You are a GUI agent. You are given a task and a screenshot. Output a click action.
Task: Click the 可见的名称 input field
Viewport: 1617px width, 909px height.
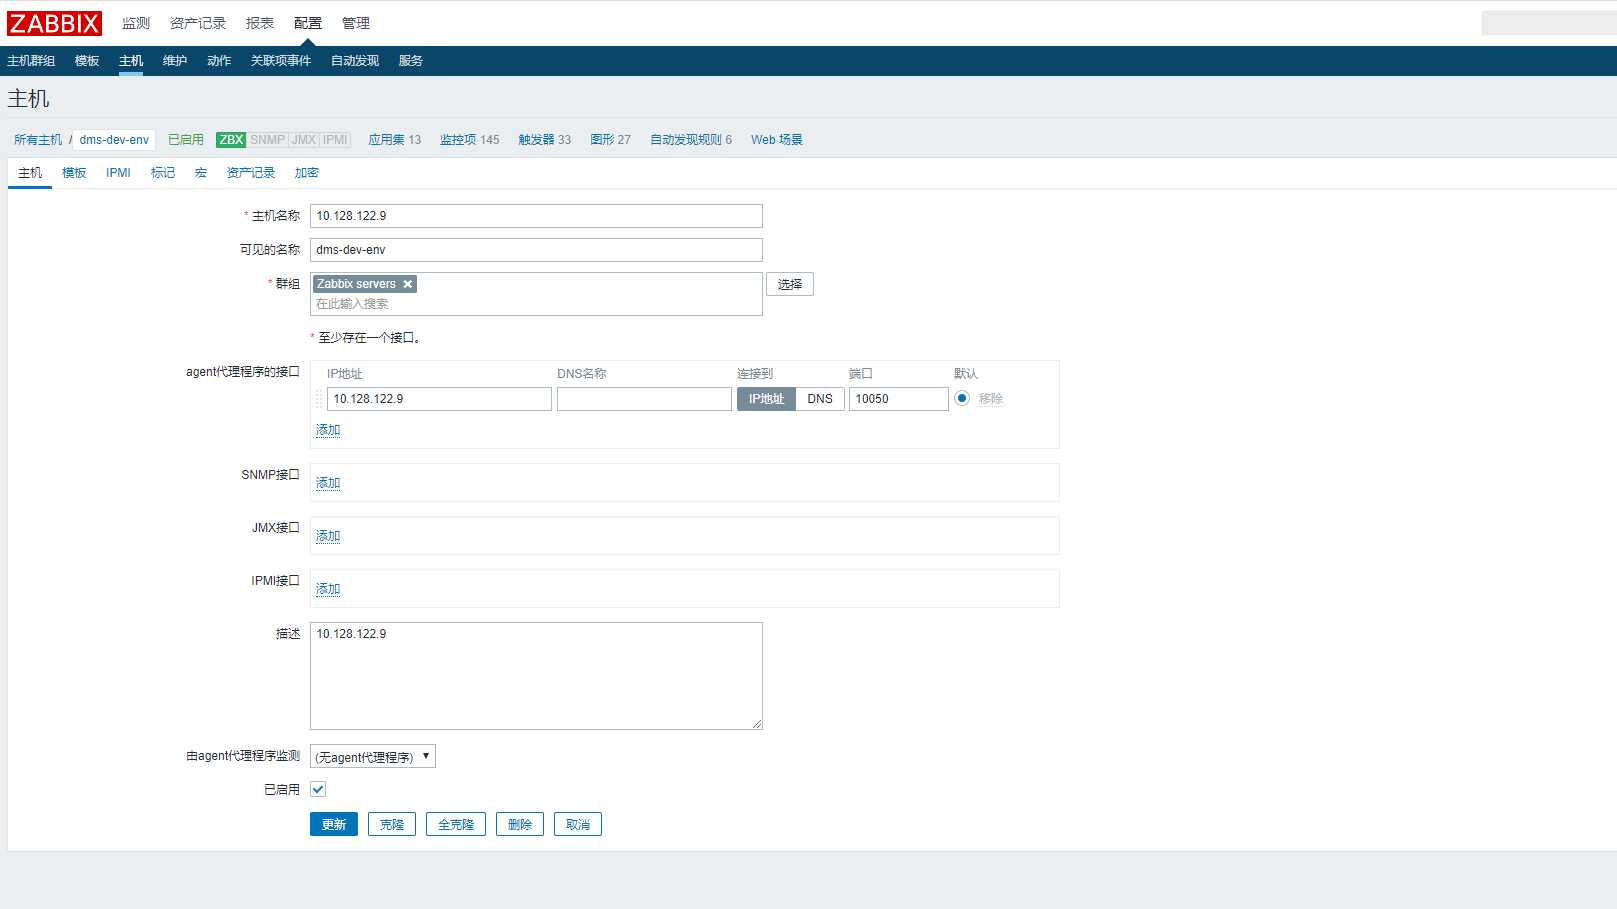[x=536, y=250]
